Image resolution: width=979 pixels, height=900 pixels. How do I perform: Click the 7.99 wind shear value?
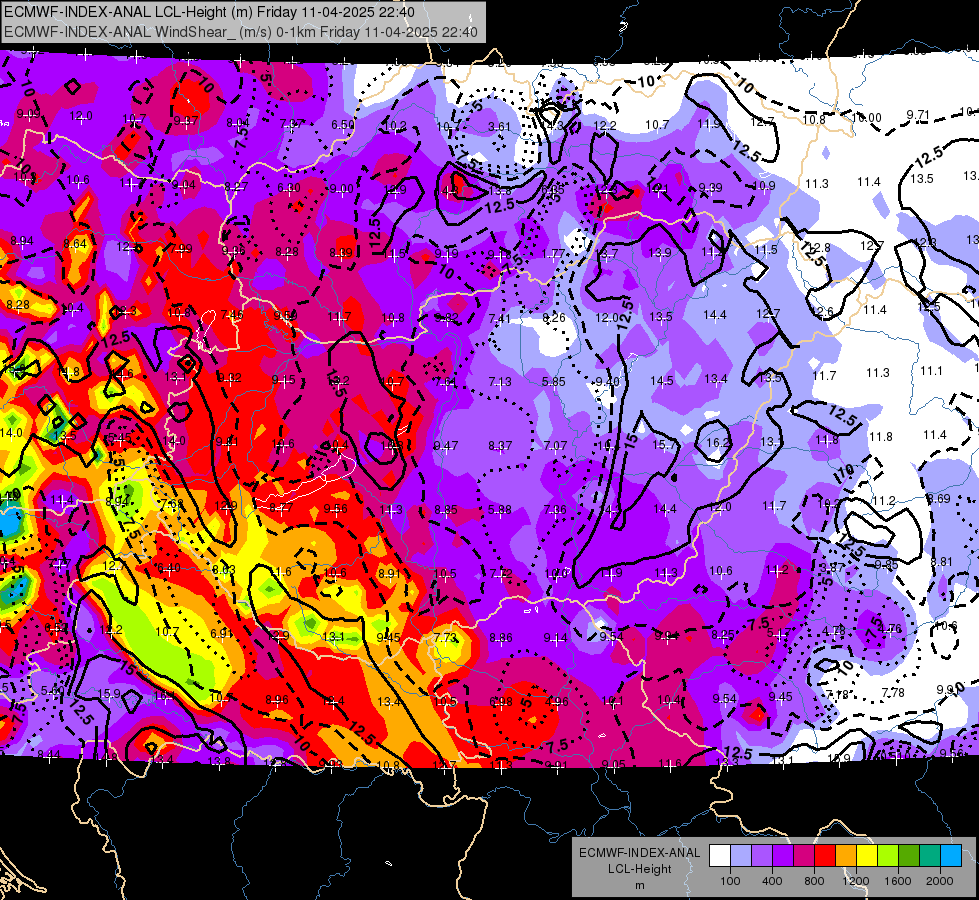(x=180, y=249)
